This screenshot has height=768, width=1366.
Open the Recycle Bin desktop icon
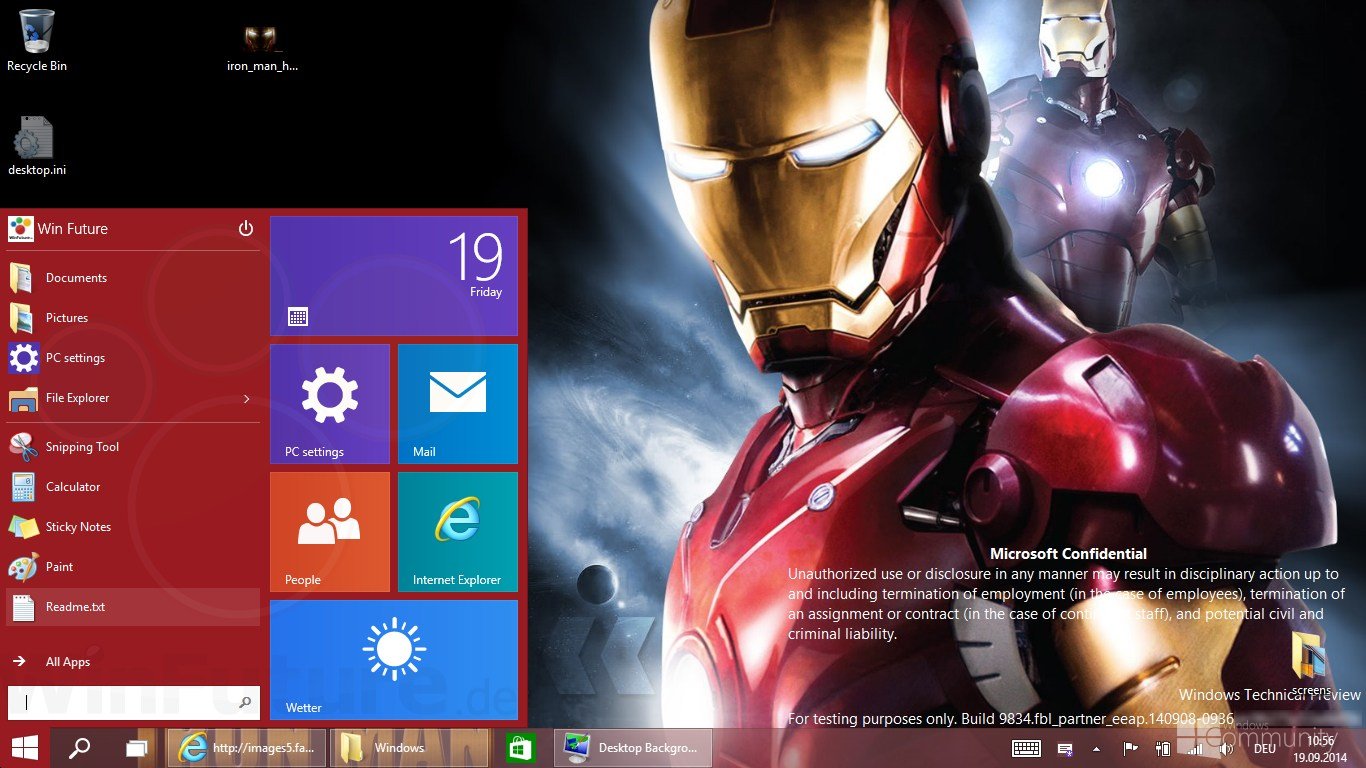37,40
